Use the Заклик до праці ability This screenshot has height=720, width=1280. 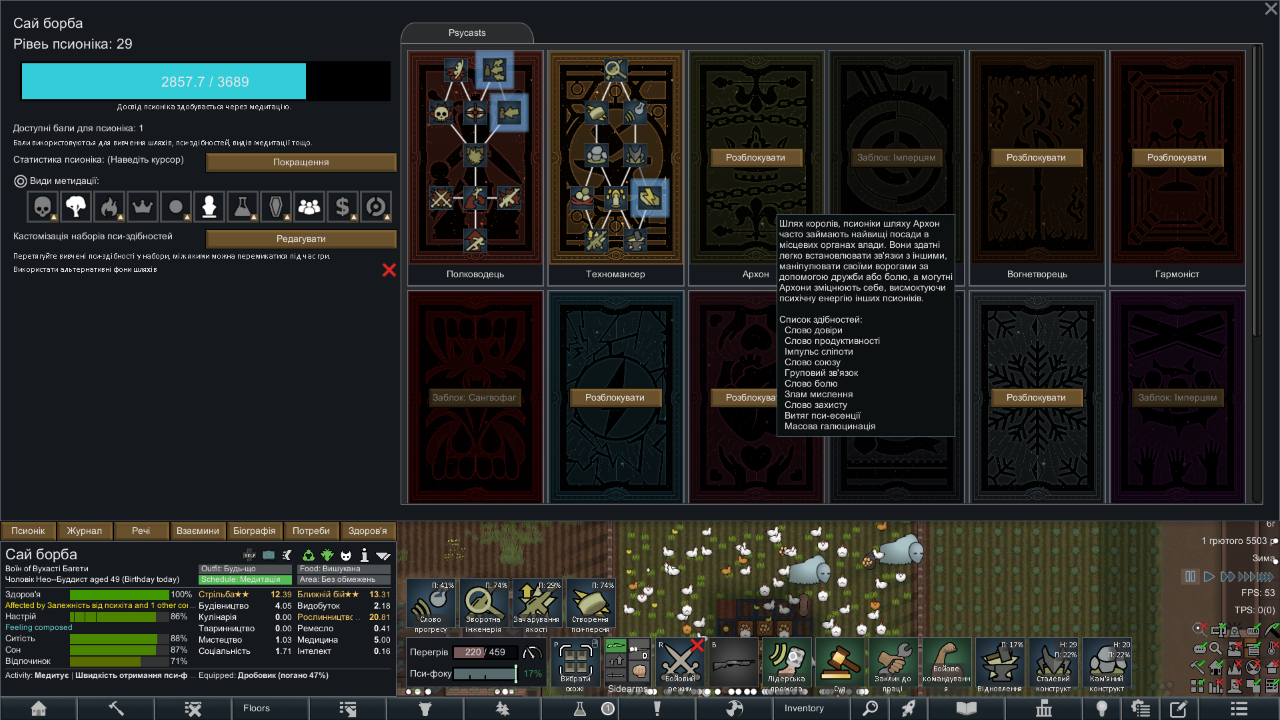[893, 664]
